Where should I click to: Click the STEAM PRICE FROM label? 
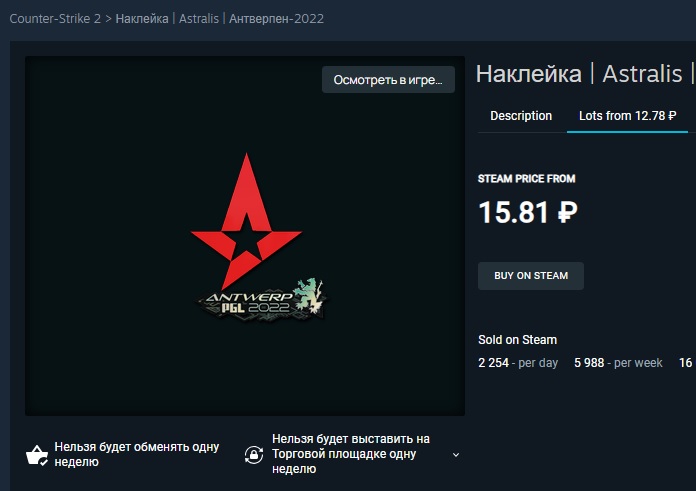(526, 178)
